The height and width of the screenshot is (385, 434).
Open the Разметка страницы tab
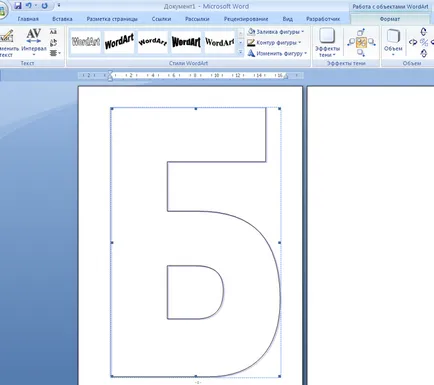click(x=112, y=19)
